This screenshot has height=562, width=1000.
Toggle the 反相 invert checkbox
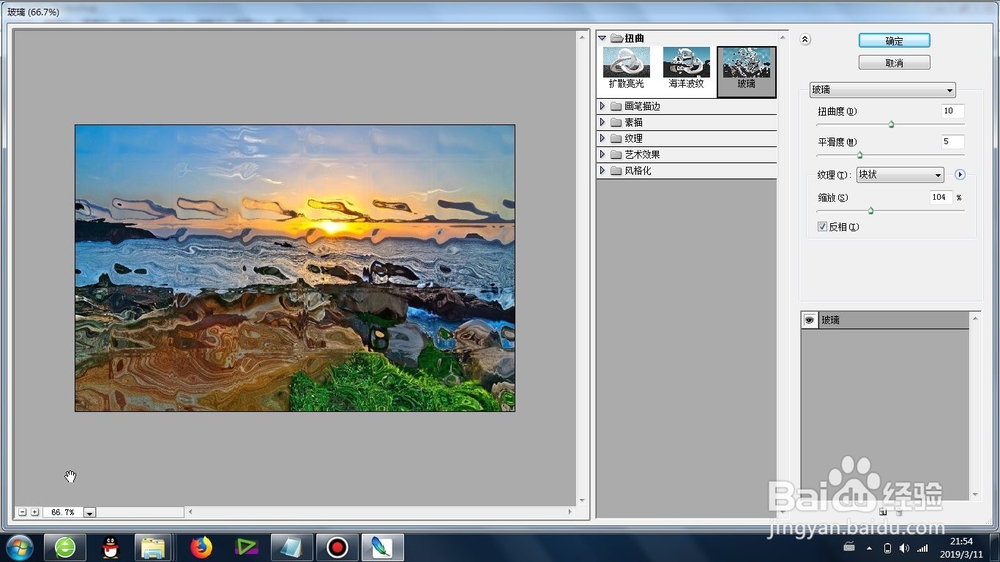[x=822, y=226]
